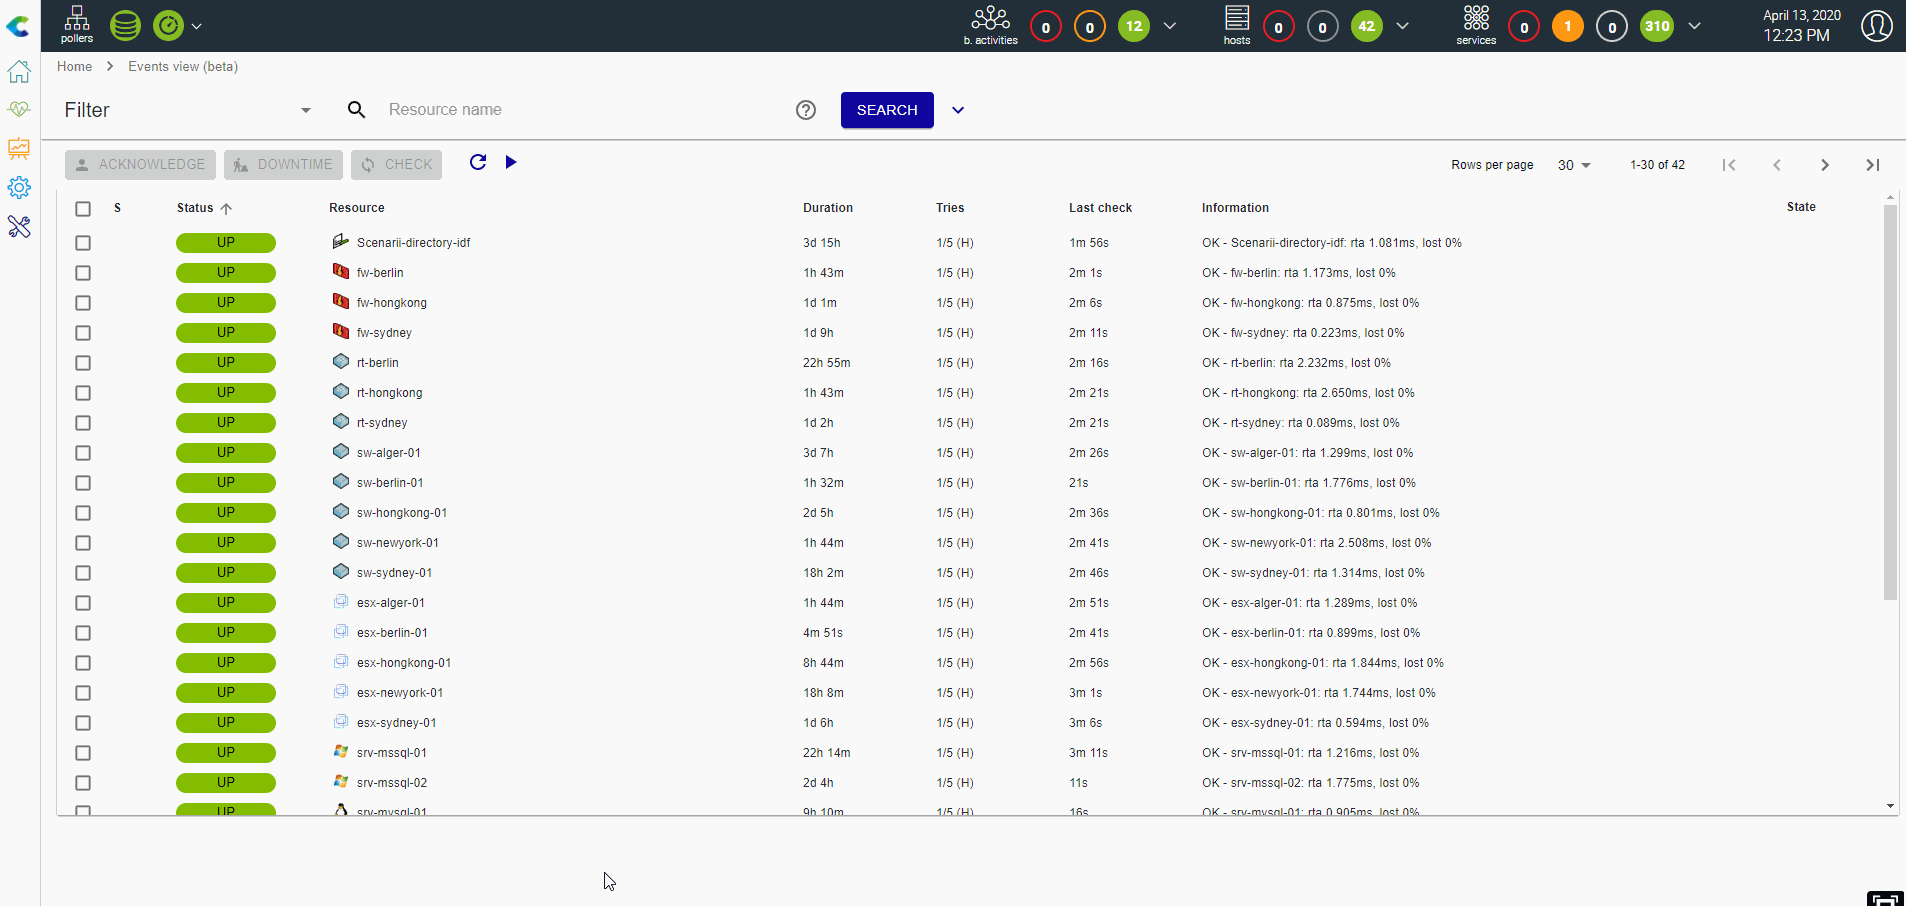
Task: Open the Administration tools sidebar icon
Action: point(19,227)
